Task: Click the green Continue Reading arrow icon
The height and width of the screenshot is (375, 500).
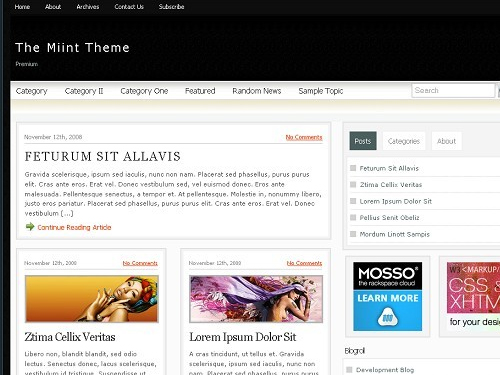Action: 30,227
